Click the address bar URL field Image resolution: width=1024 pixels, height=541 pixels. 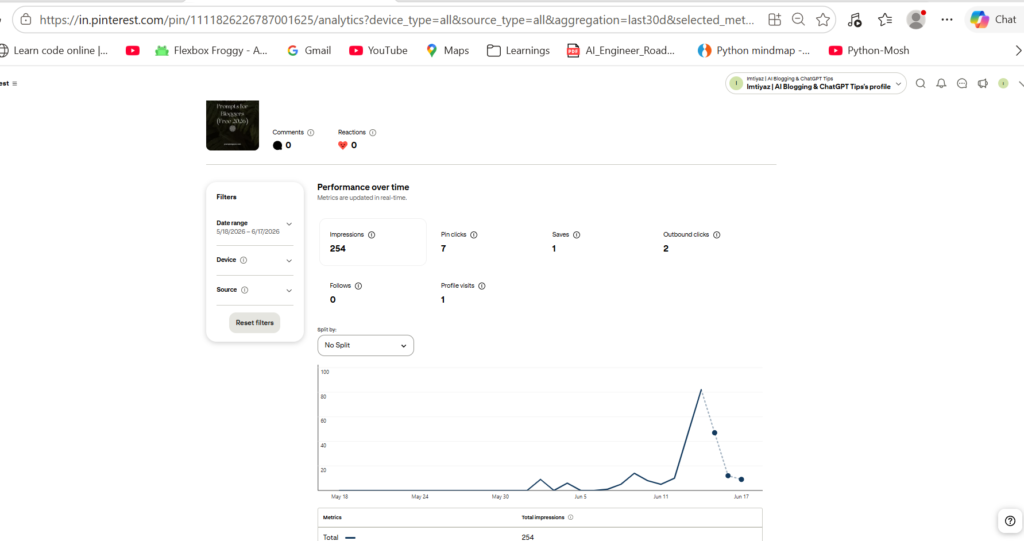point(396,20)
